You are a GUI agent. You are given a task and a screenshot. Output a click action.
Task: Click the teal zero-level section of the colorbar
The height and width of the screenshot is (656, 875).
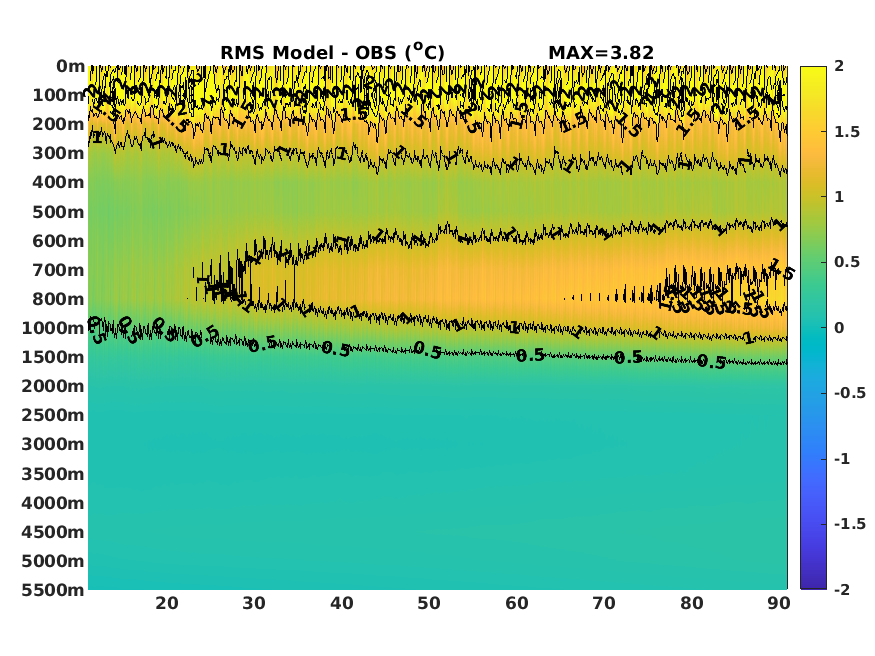pos(813,327)
